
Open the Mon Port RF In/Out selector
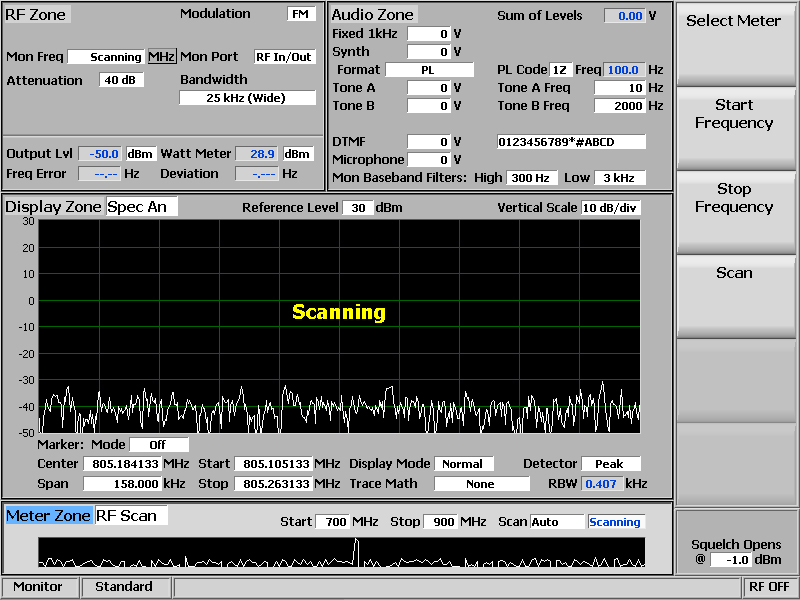coord(285,57)
